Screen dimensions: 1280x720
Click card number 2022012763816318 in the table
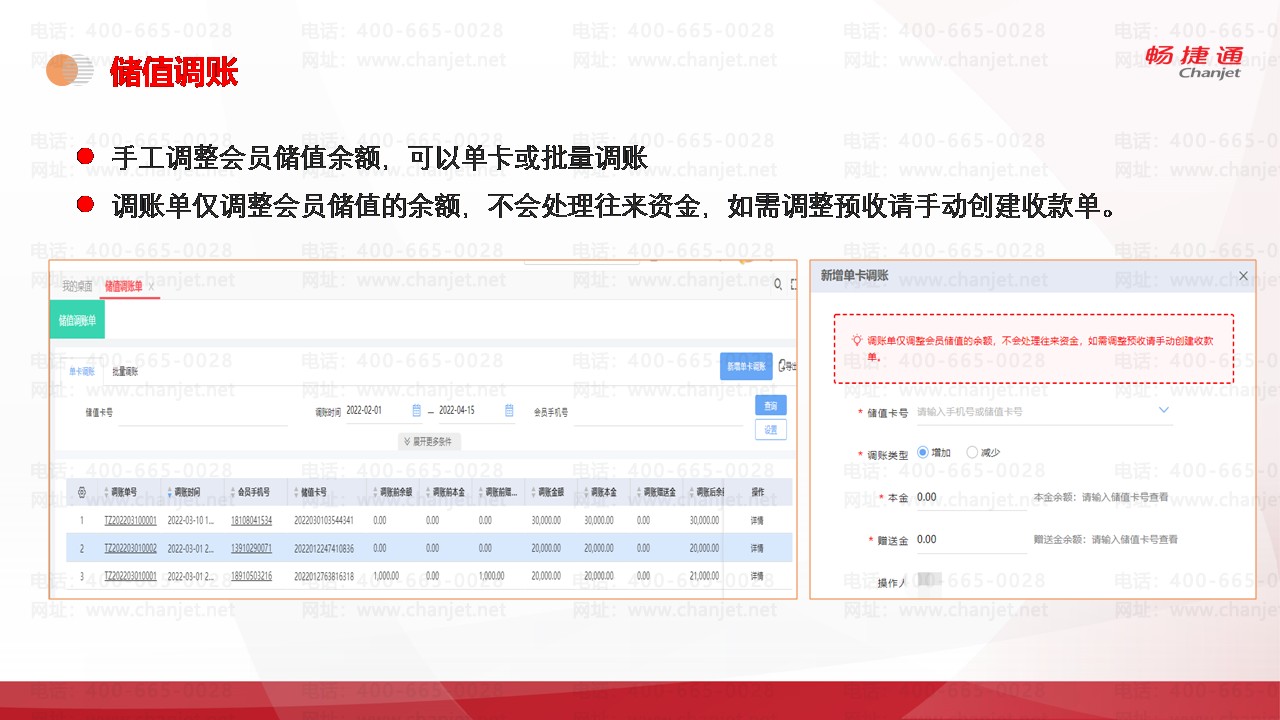(323, 576)
